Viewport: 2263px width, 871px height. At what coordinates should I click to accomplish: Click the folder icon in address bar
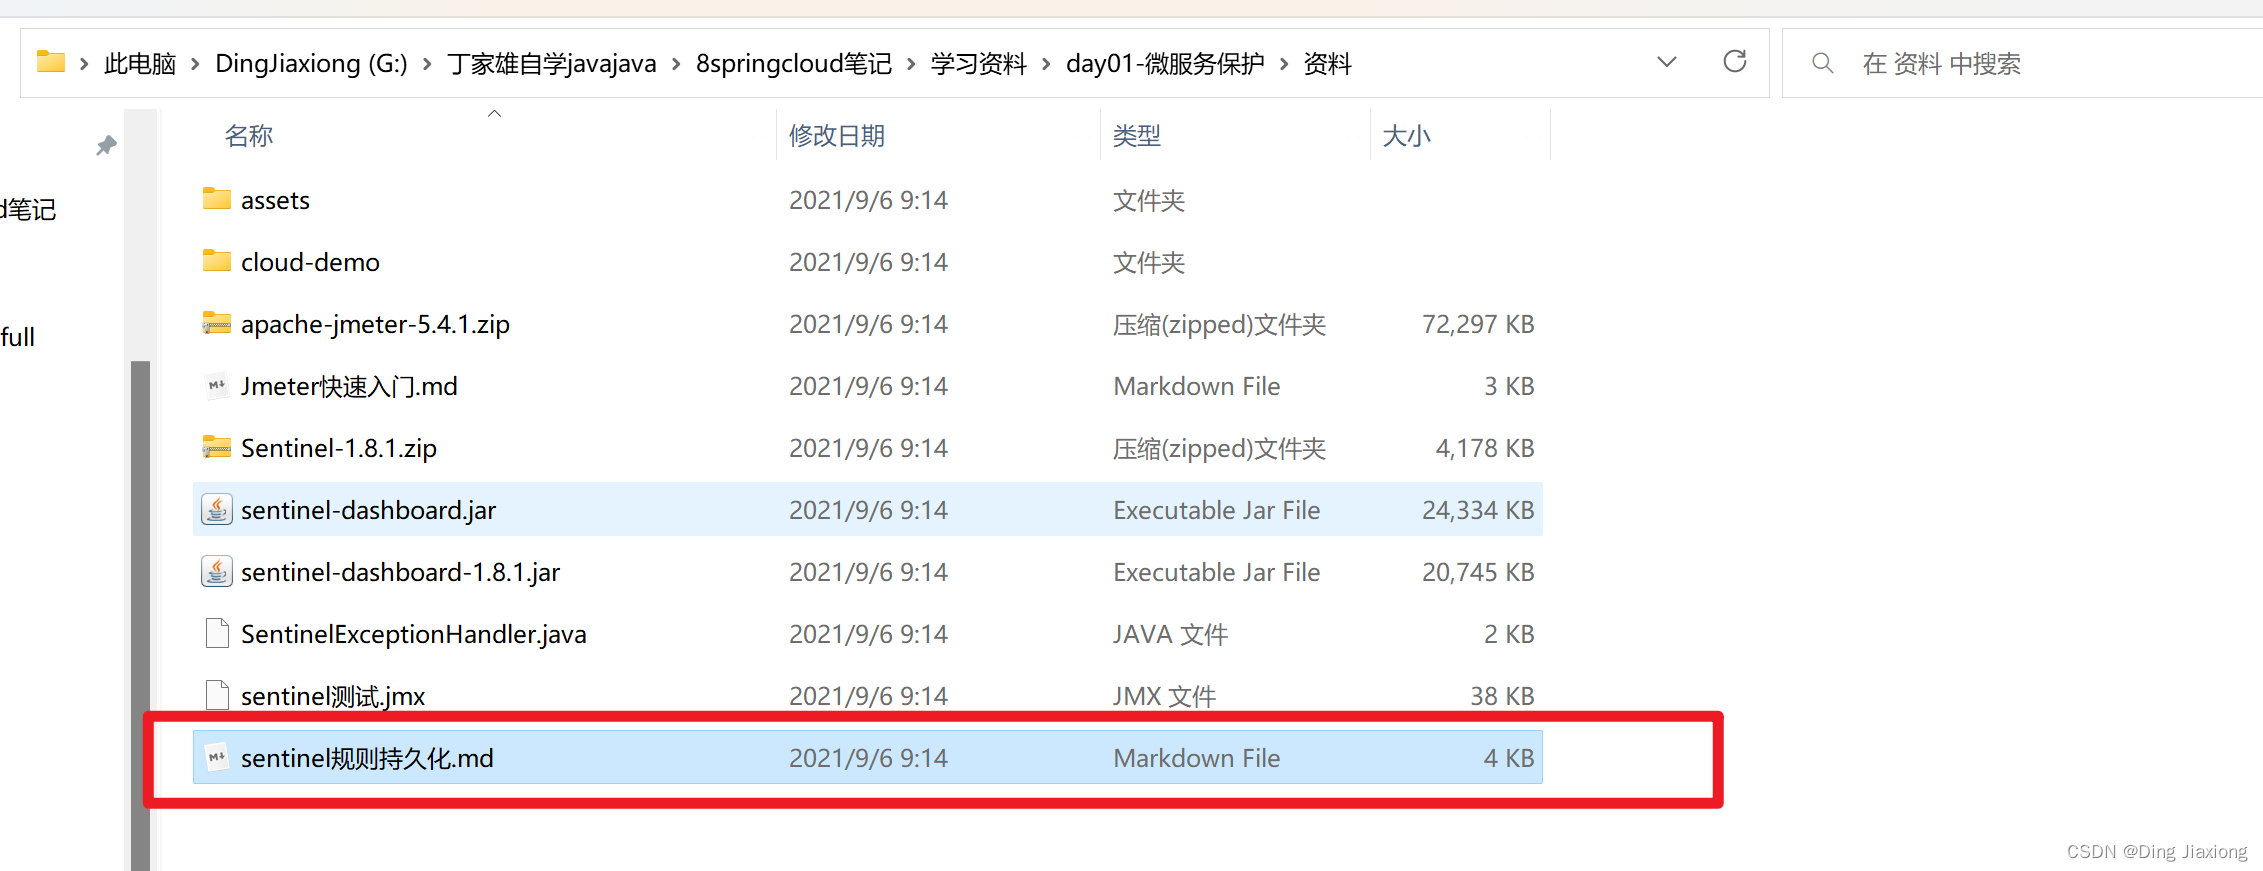(51, 63)
